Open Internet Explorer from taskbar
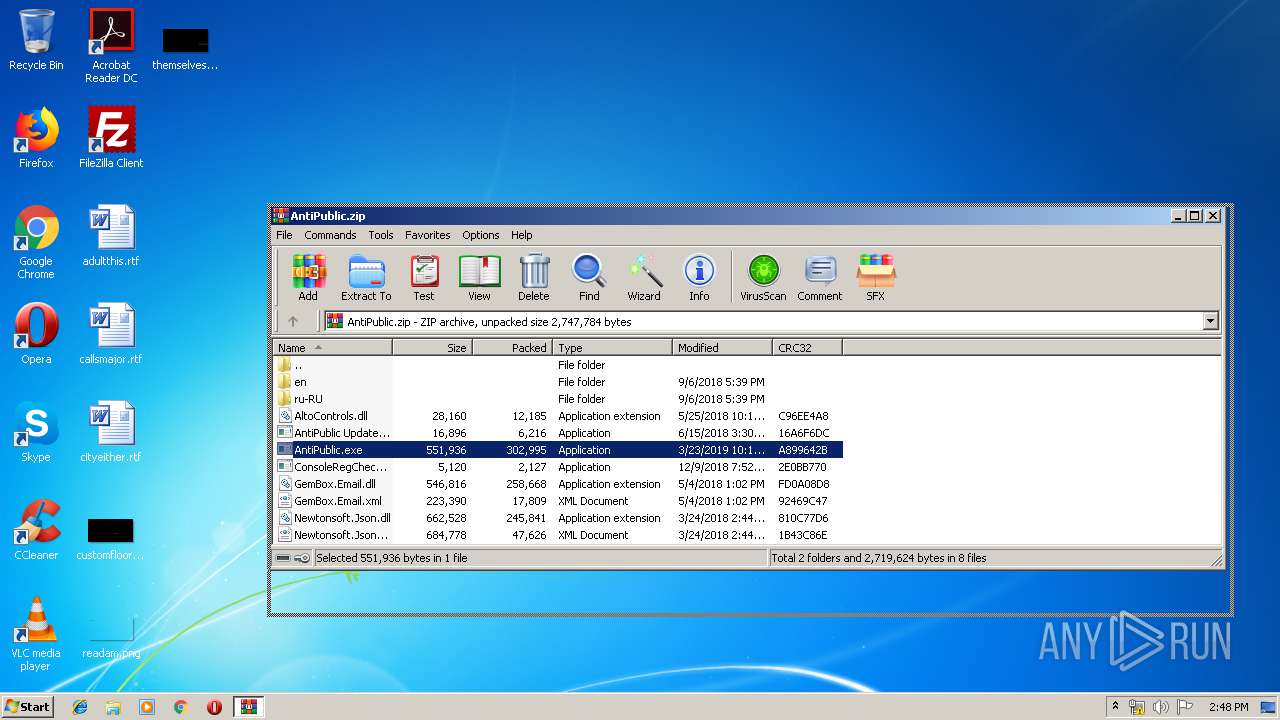The height and width of the screenshot is (720, 1280). [x=80, y=707]
